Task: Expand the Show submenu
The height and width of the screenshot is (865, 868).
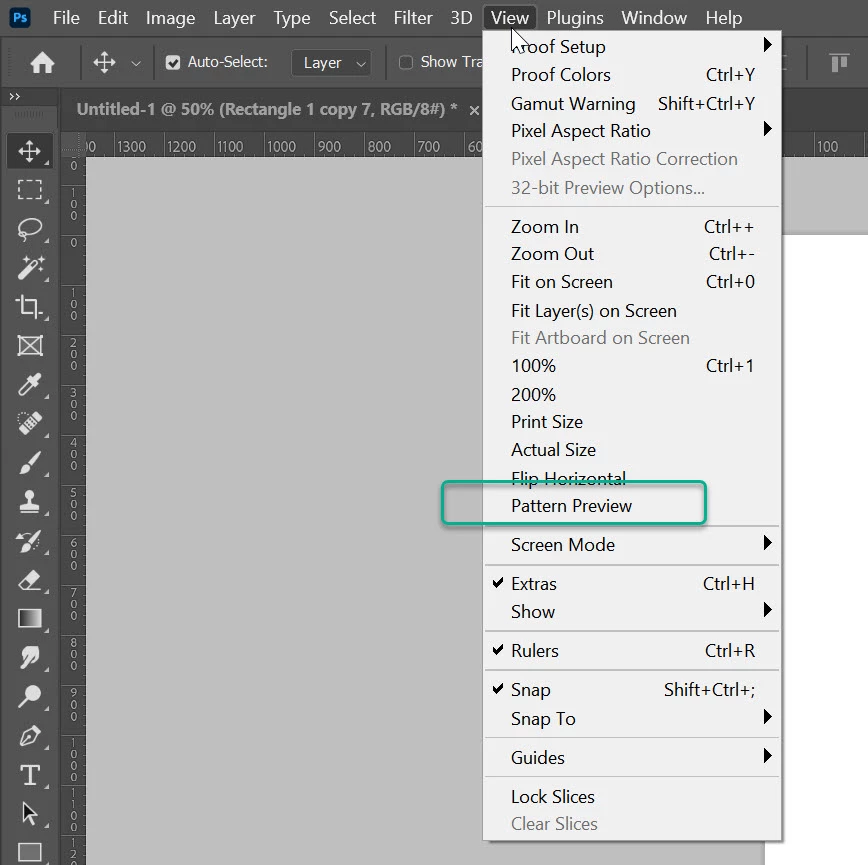Action: (632, 612)
